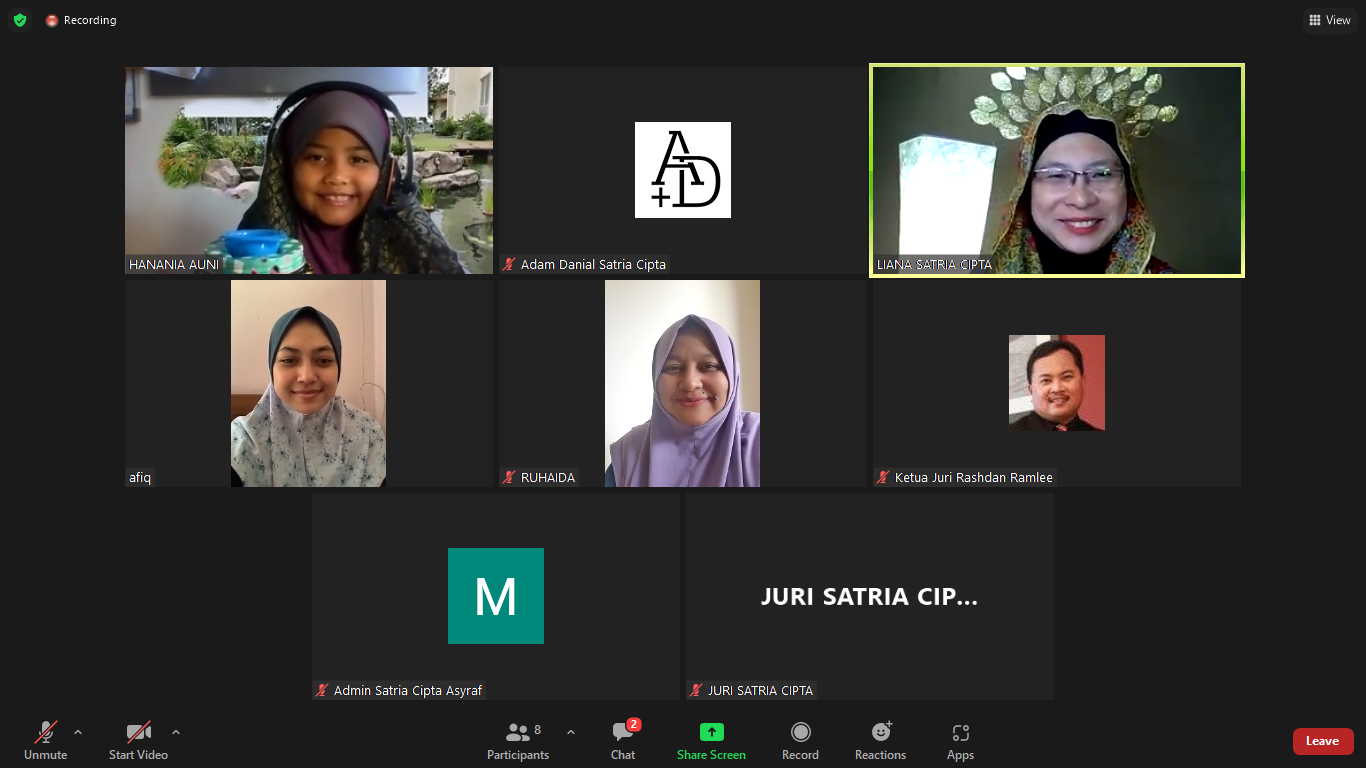Select the HANANIA AUNI video tile
Viewport: 1366px width, 768px height.
(x=308, y=170)
